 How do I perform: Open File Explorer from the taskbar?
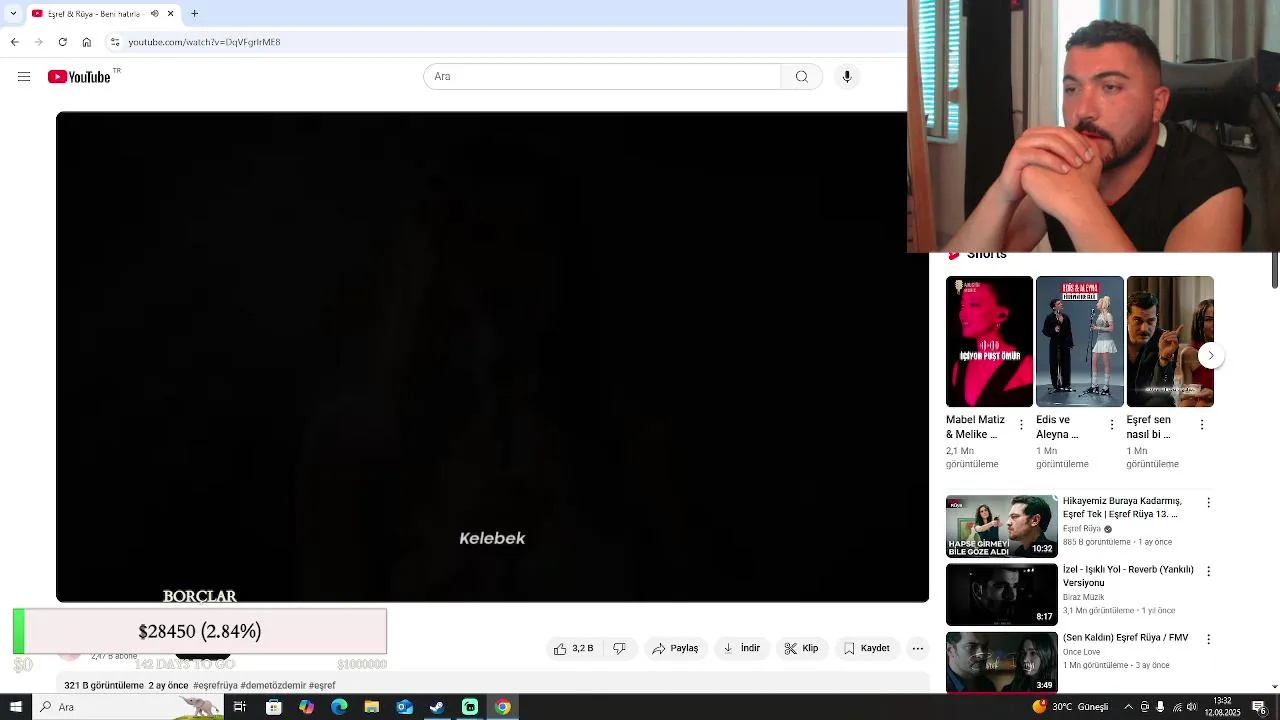[371, 707]
